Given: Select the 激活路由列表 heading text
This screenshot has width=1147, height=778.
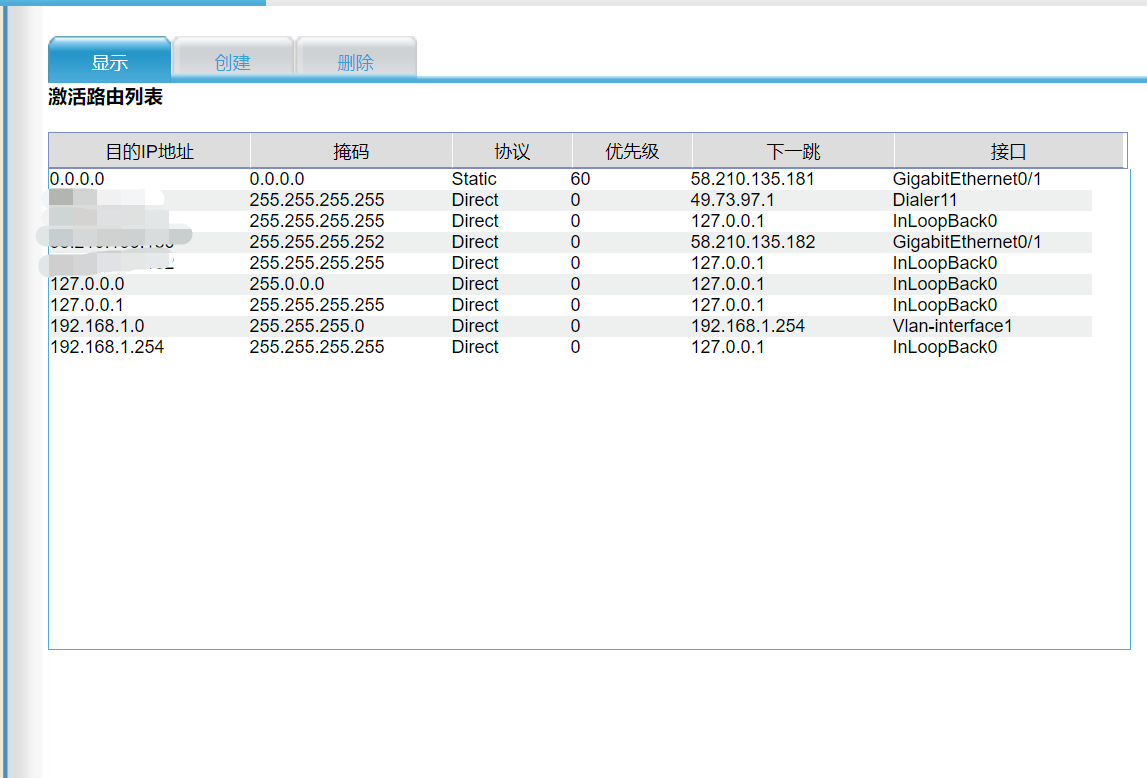Looking at the screenshot, I should coord(105,97).
